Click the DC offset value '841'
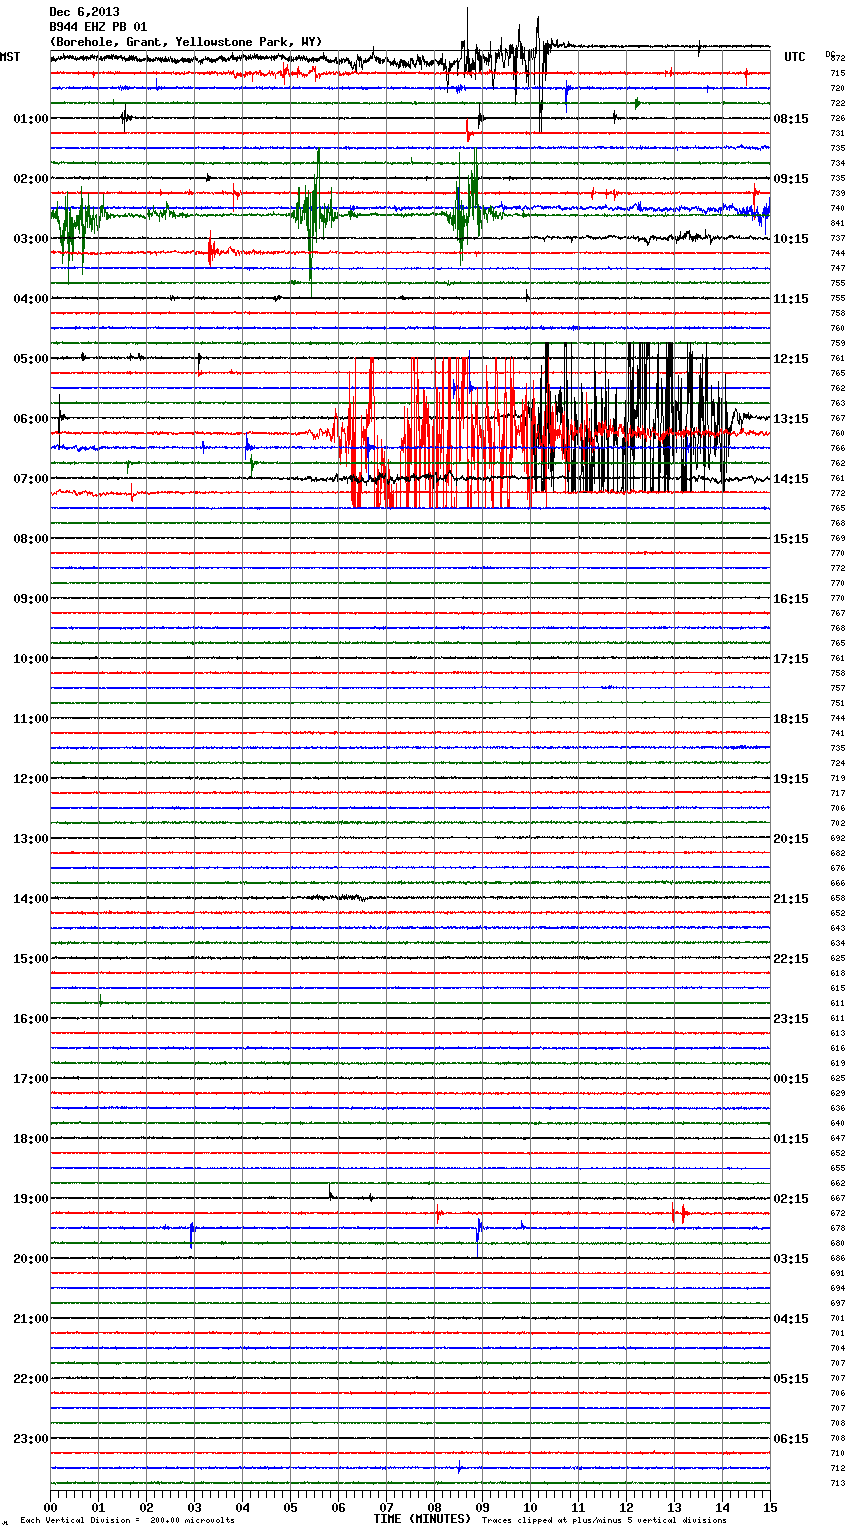This screenshot has height=1534, width=850. [837, 224]
